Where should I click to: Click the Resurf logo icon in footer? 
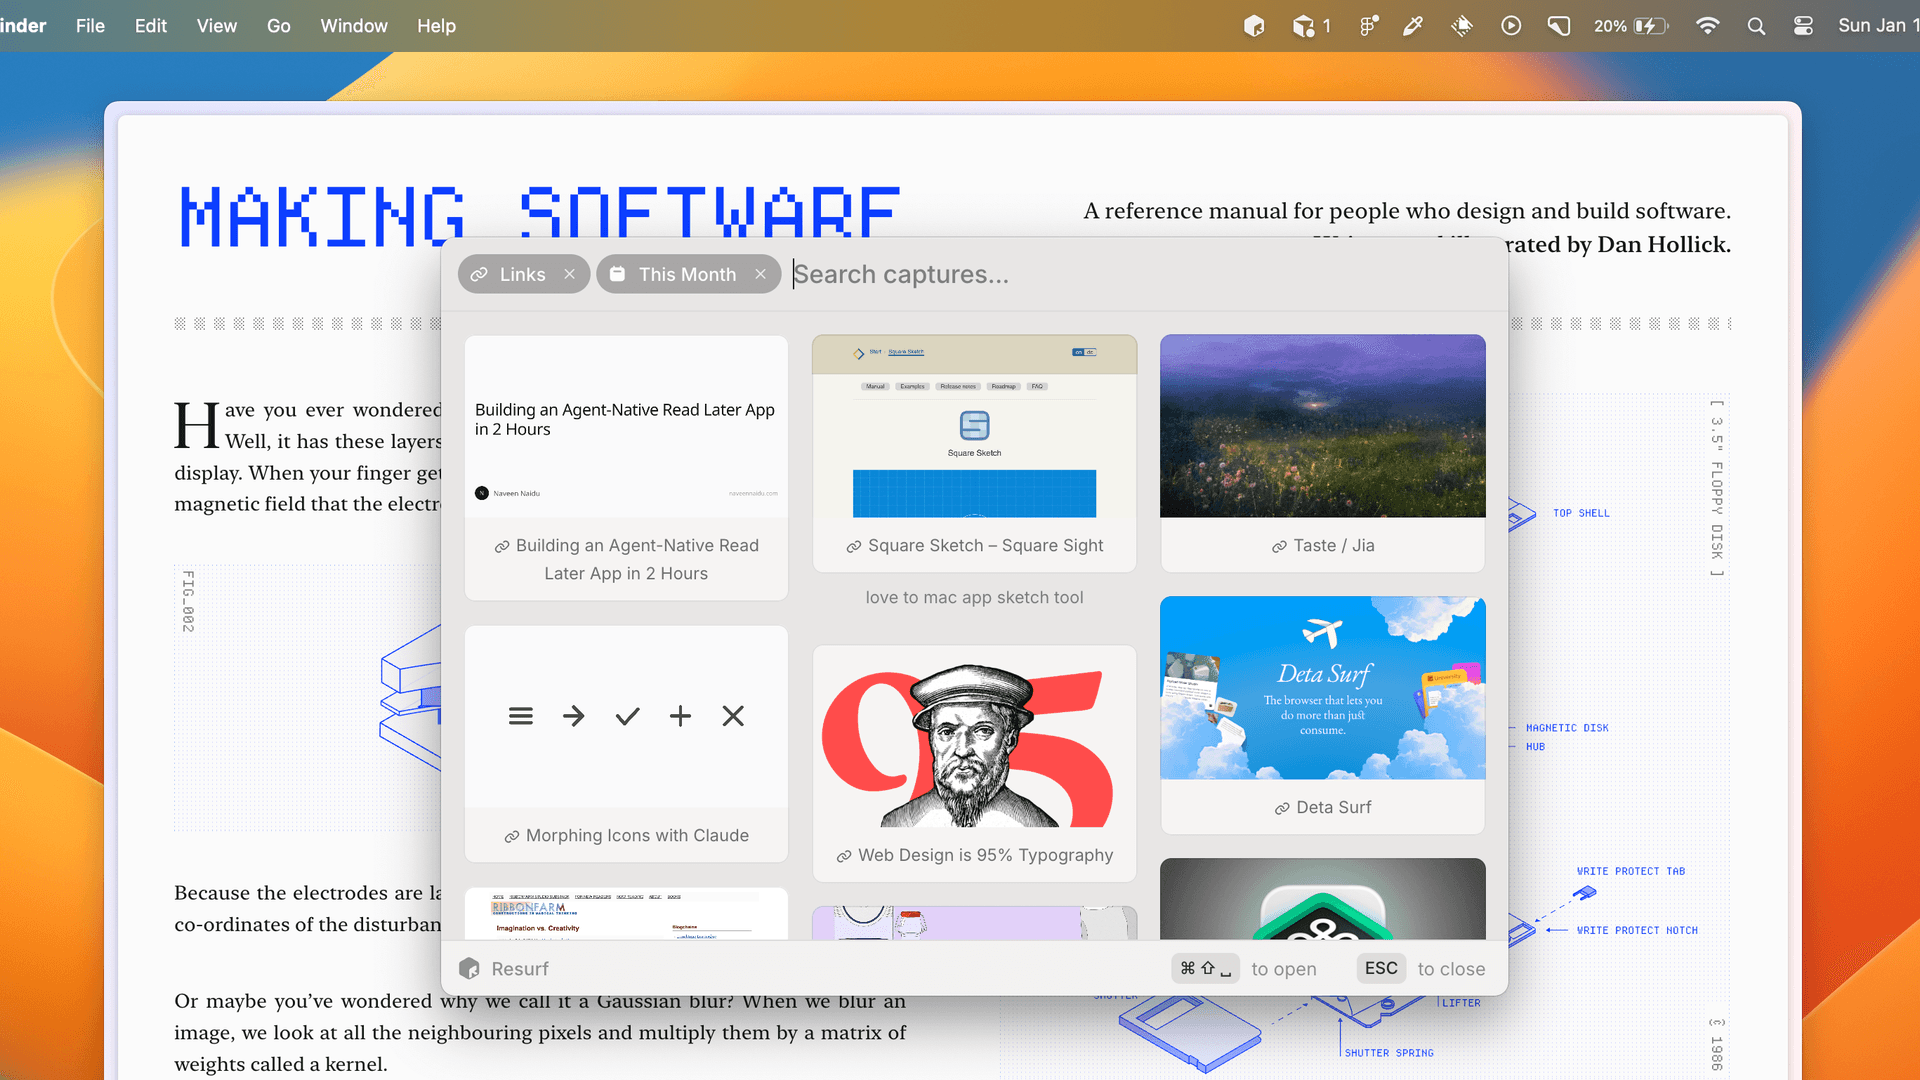click(x=469, y=968)
